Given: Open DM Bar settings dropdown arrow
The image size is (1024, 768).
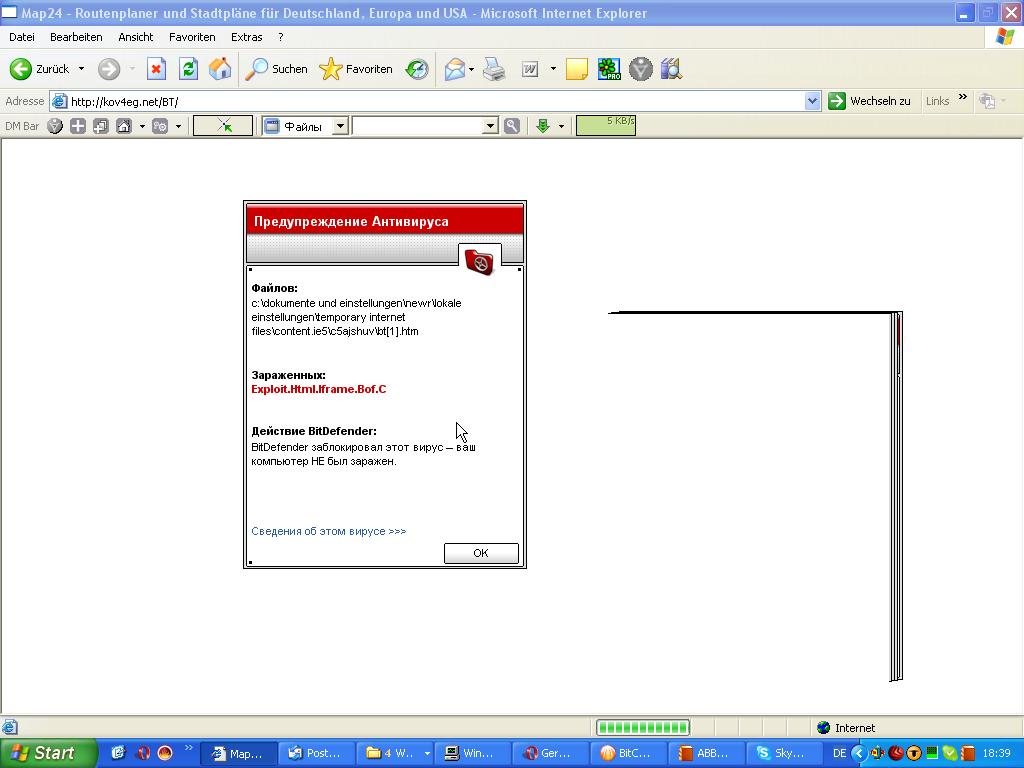Looking at the screenshot, I should coord(178,126).
